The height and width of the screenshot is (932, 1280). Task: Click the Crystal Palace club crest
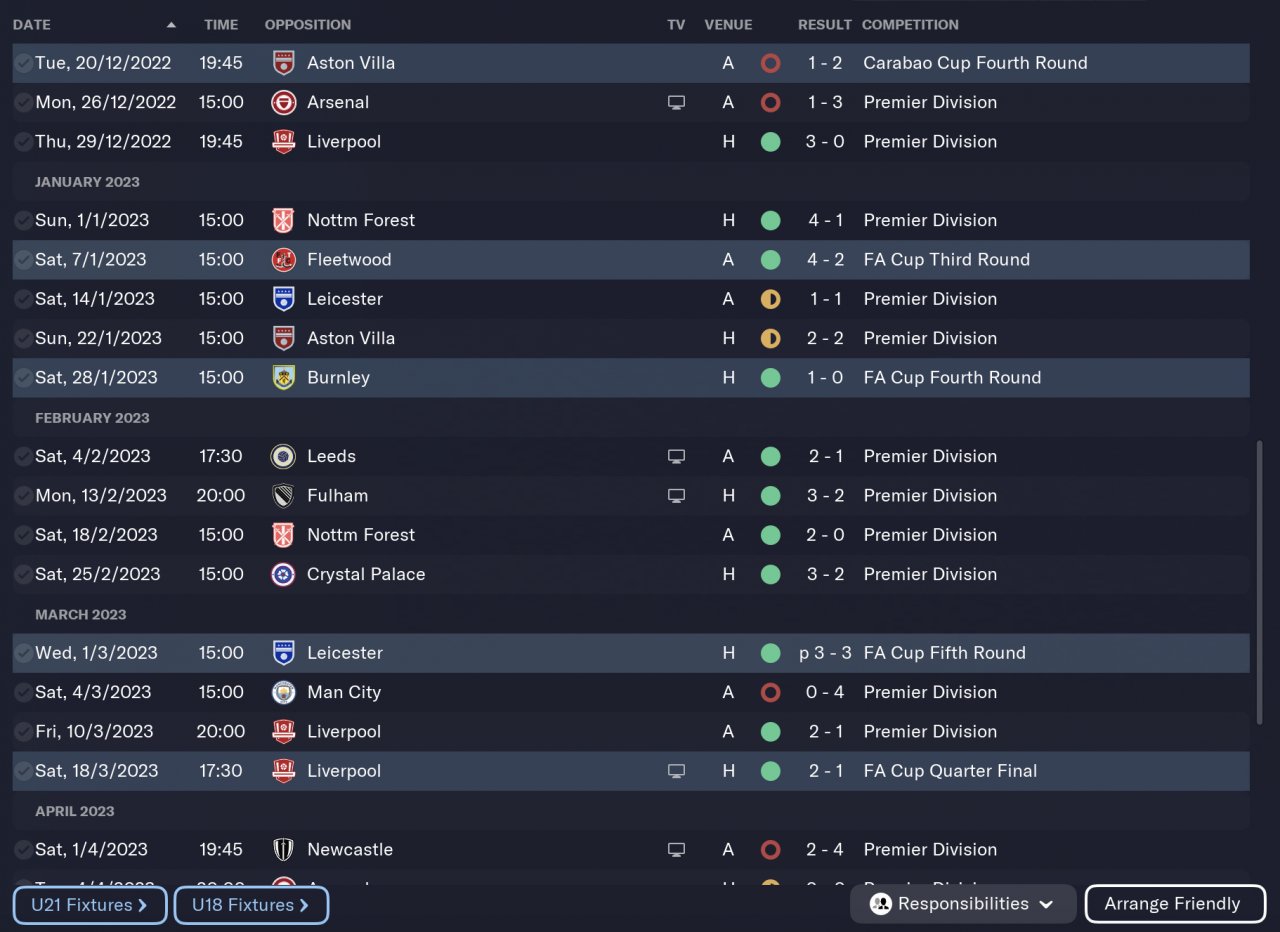[284, 574]
